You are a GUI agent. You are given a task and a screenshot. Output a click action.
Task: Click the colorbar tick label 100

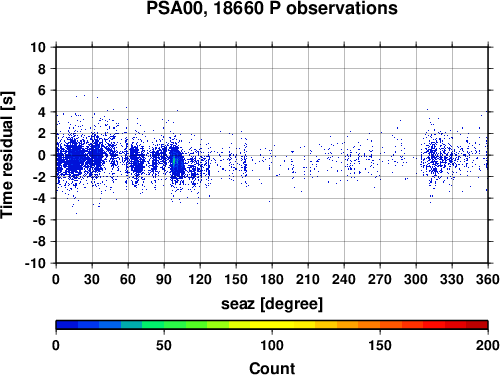coord(272,346)
